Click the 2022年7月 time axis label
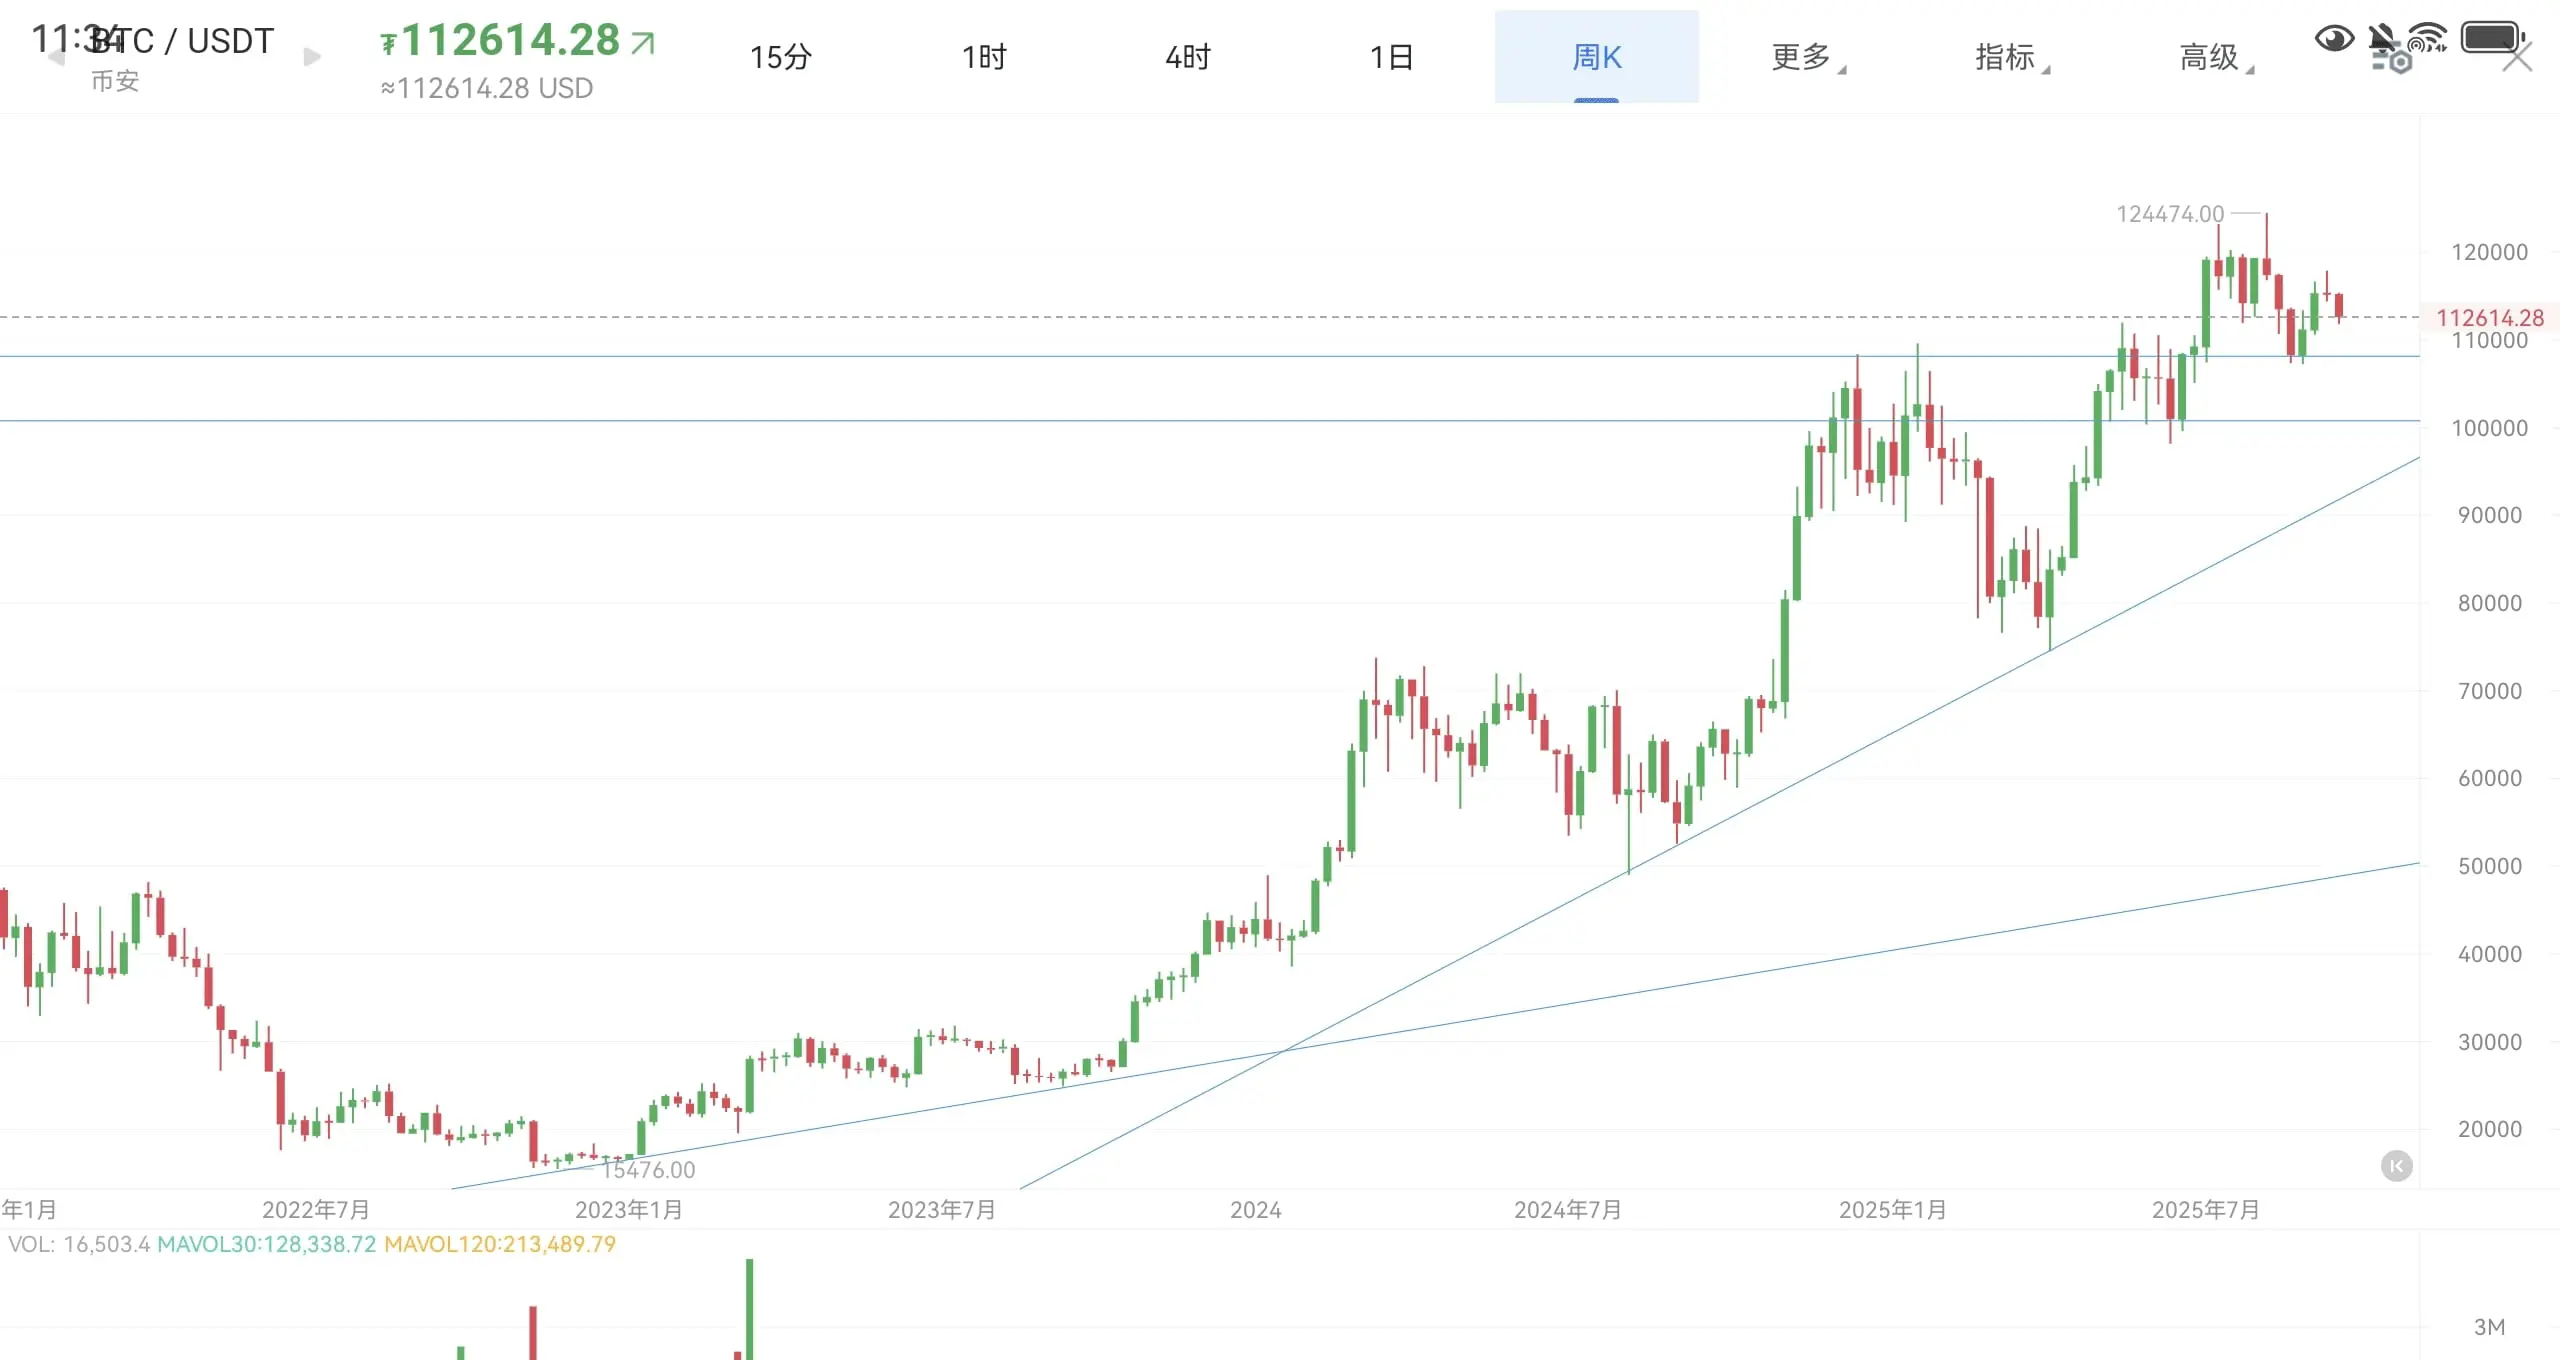Image resolution: width=2560 pixels, height=1360 pixels. (x=316, y=1210)
